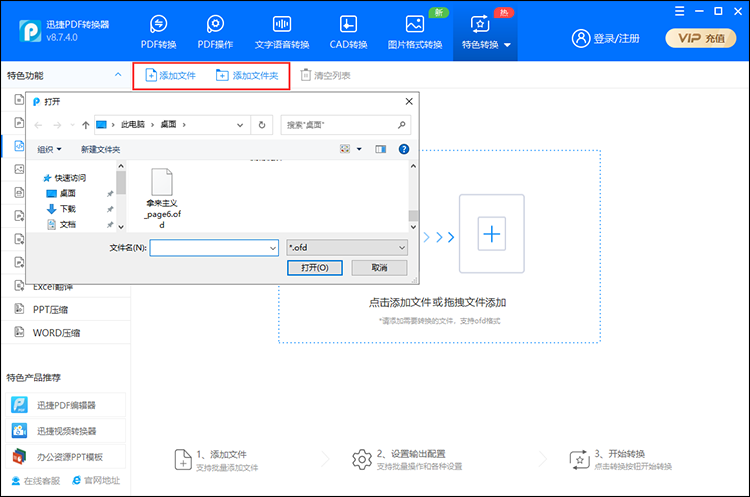750x497 pixels.
Task: Click file list vertical scrollbar thumb
Action: coord(413,215)
